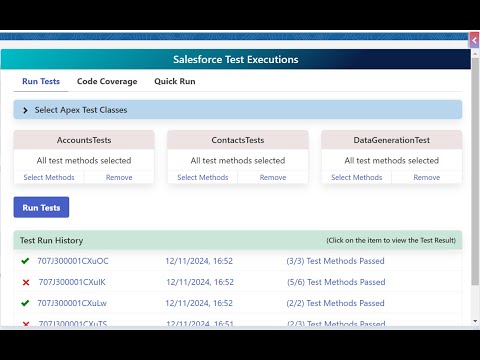The width and height of the screenshot is (480, 360).
Task: Click green check icon for 707J300001CXuLw
Action: click(25, 303)
